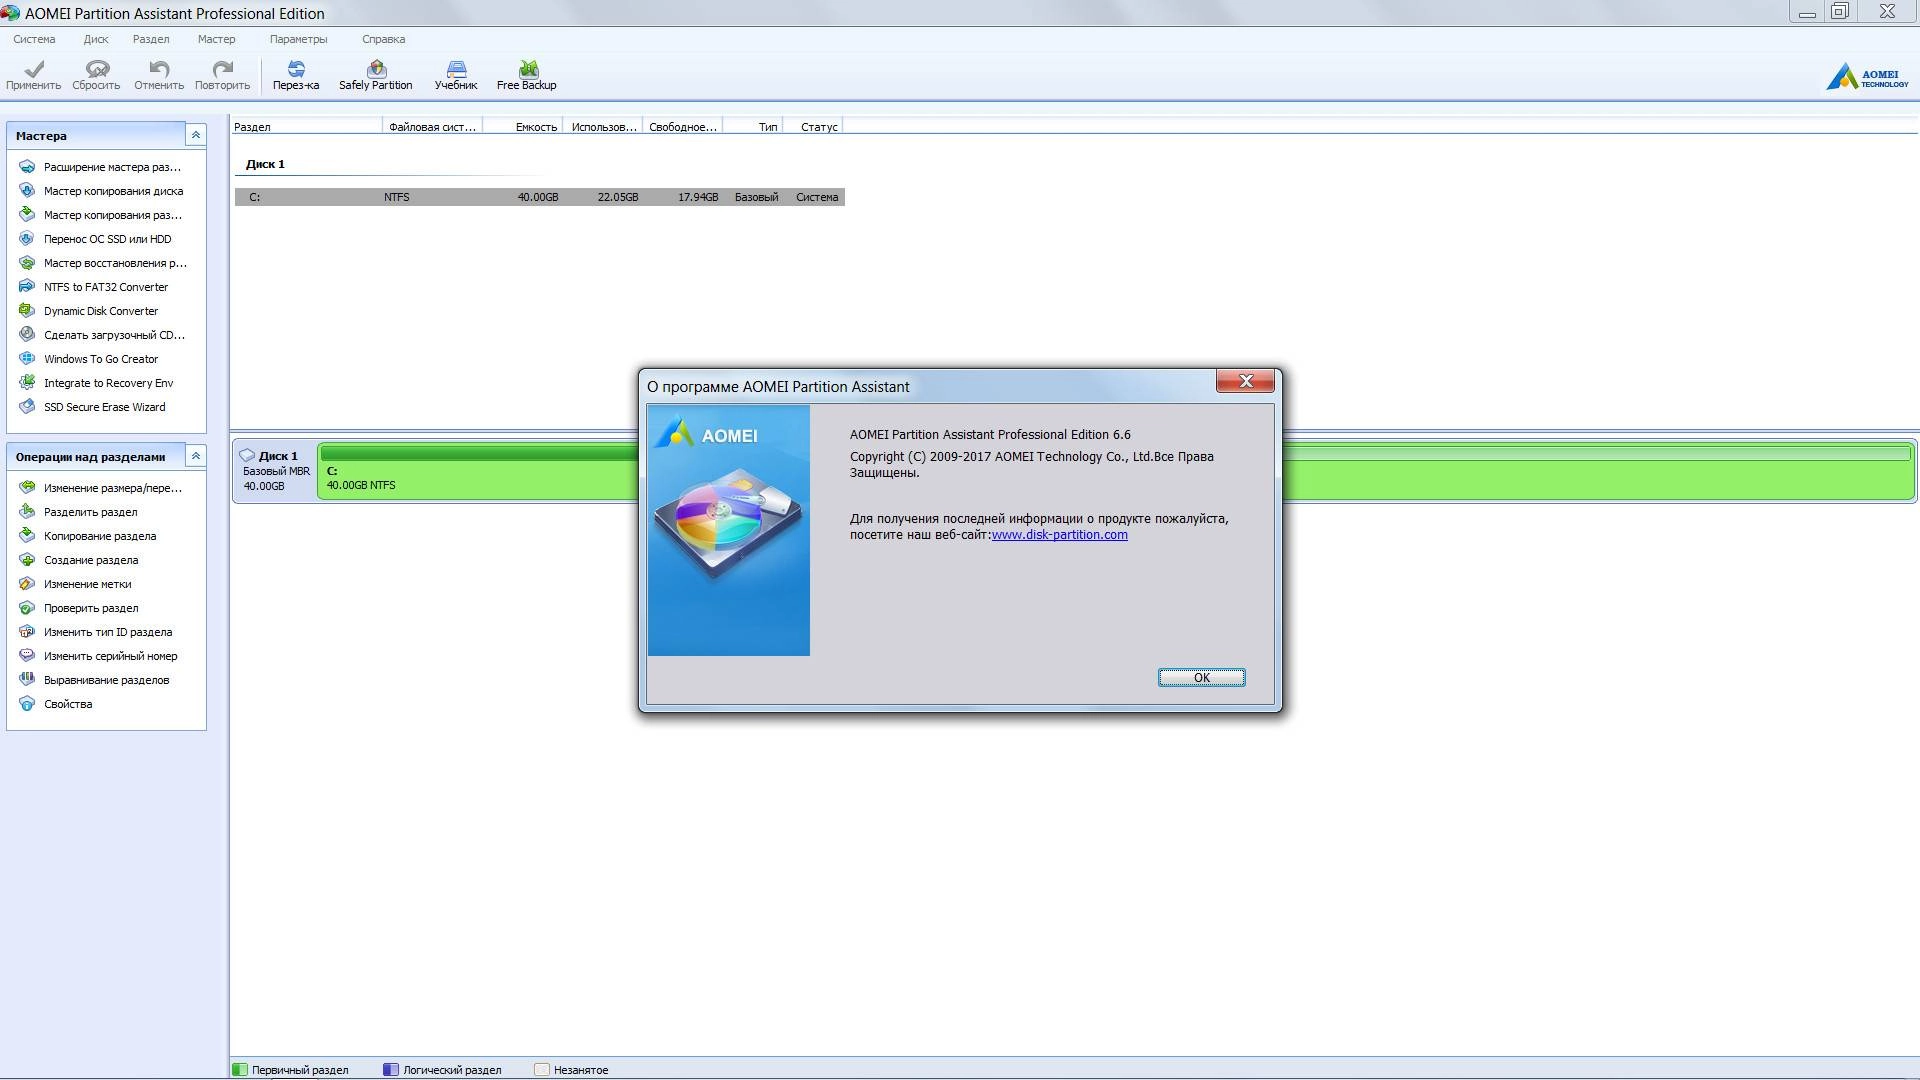
Task: Click Проверить раздел operation icon
Action: (x=27, y=608)
